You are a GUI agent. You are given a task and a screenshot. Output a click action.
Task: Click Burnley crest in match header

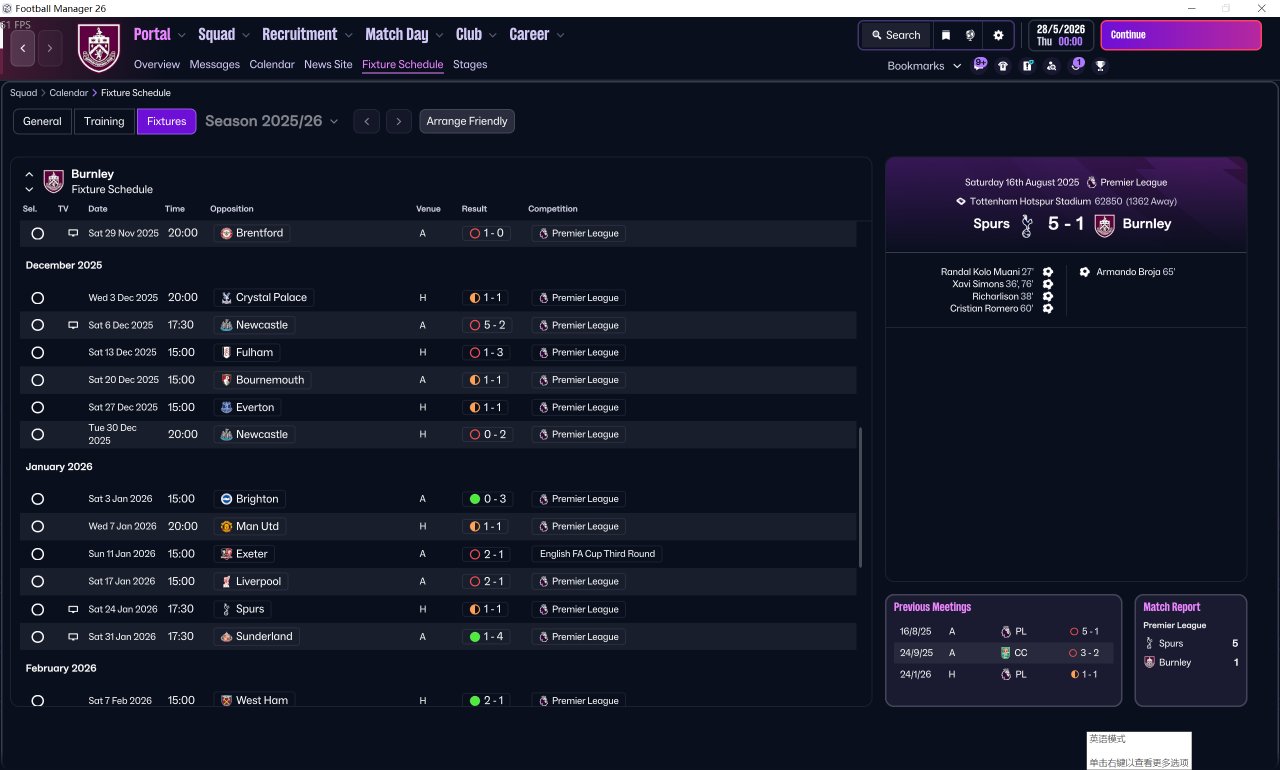tap(1104, 225)
